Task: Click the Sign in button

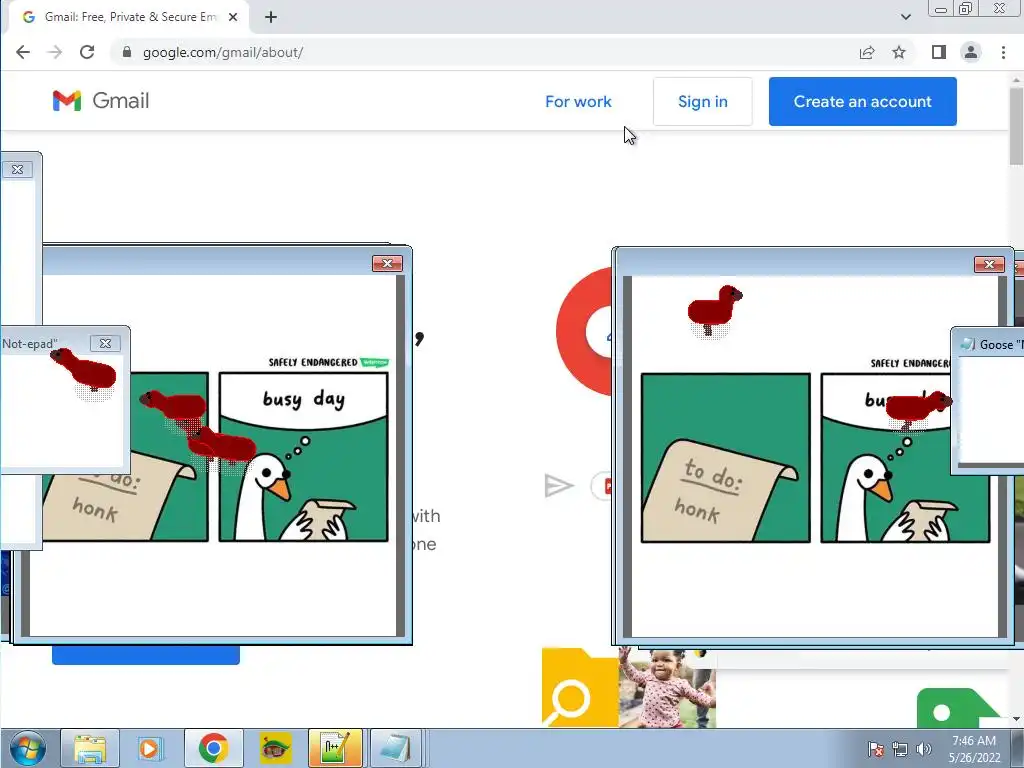Action: [703, 102]
